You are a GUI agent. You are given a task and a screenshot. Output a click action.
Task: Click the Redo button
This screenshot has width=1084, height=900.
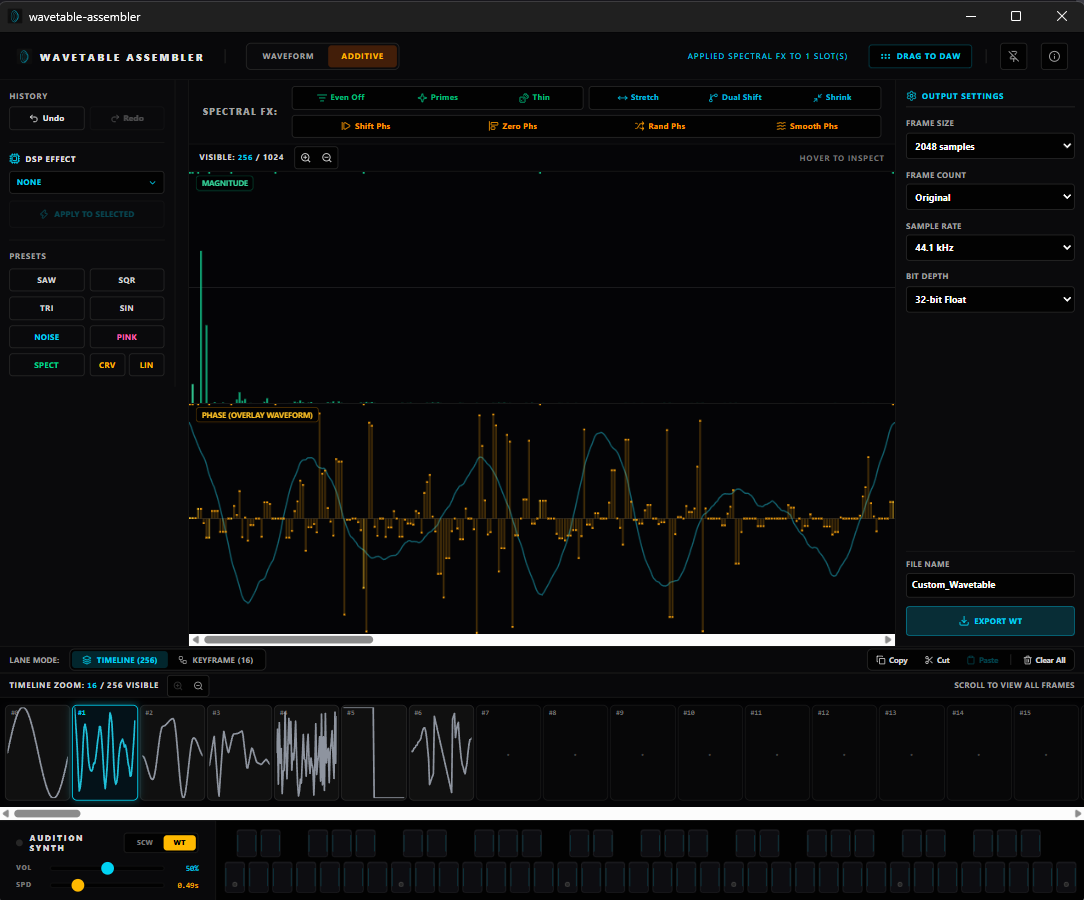127,118
